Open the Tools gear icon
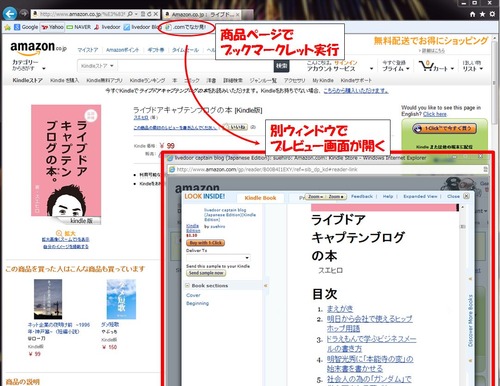The height and width of the screenshot is (386, 500). (492, 14)
